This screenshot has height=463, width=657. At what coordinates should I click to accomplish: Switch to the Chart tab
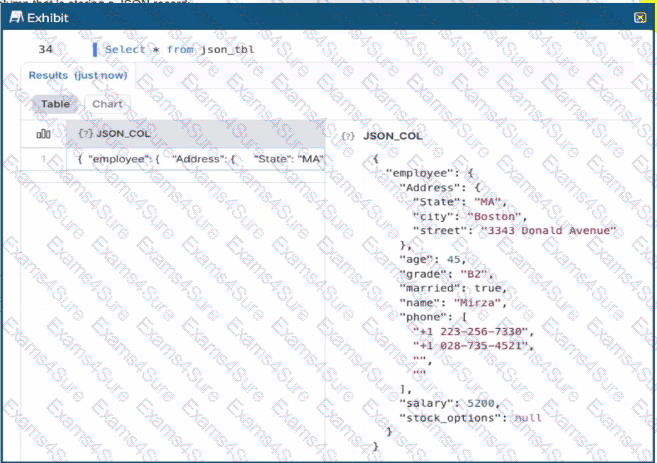(106, 104)
